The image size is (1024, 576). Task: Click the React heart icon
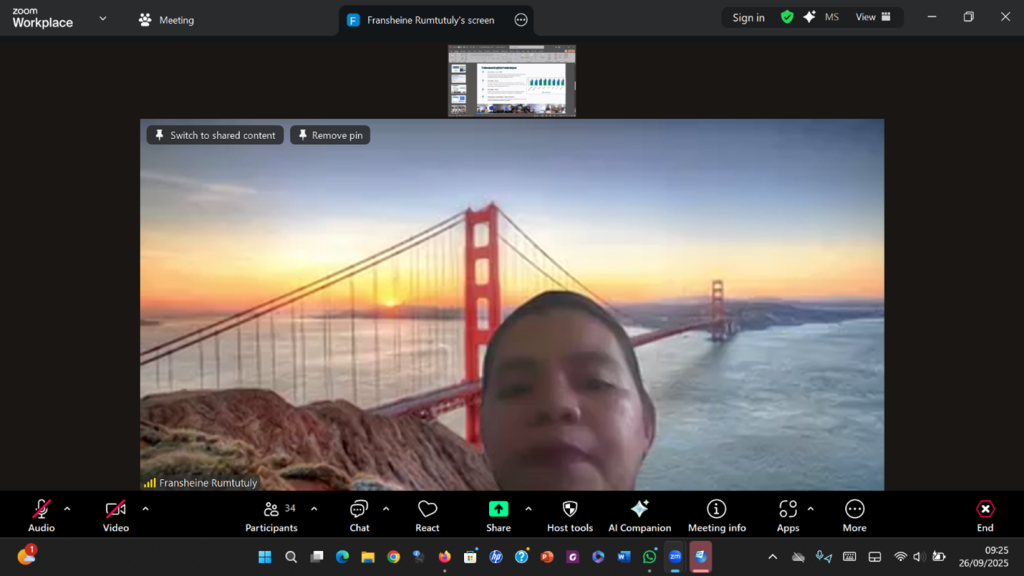click(x=427, y=516)
